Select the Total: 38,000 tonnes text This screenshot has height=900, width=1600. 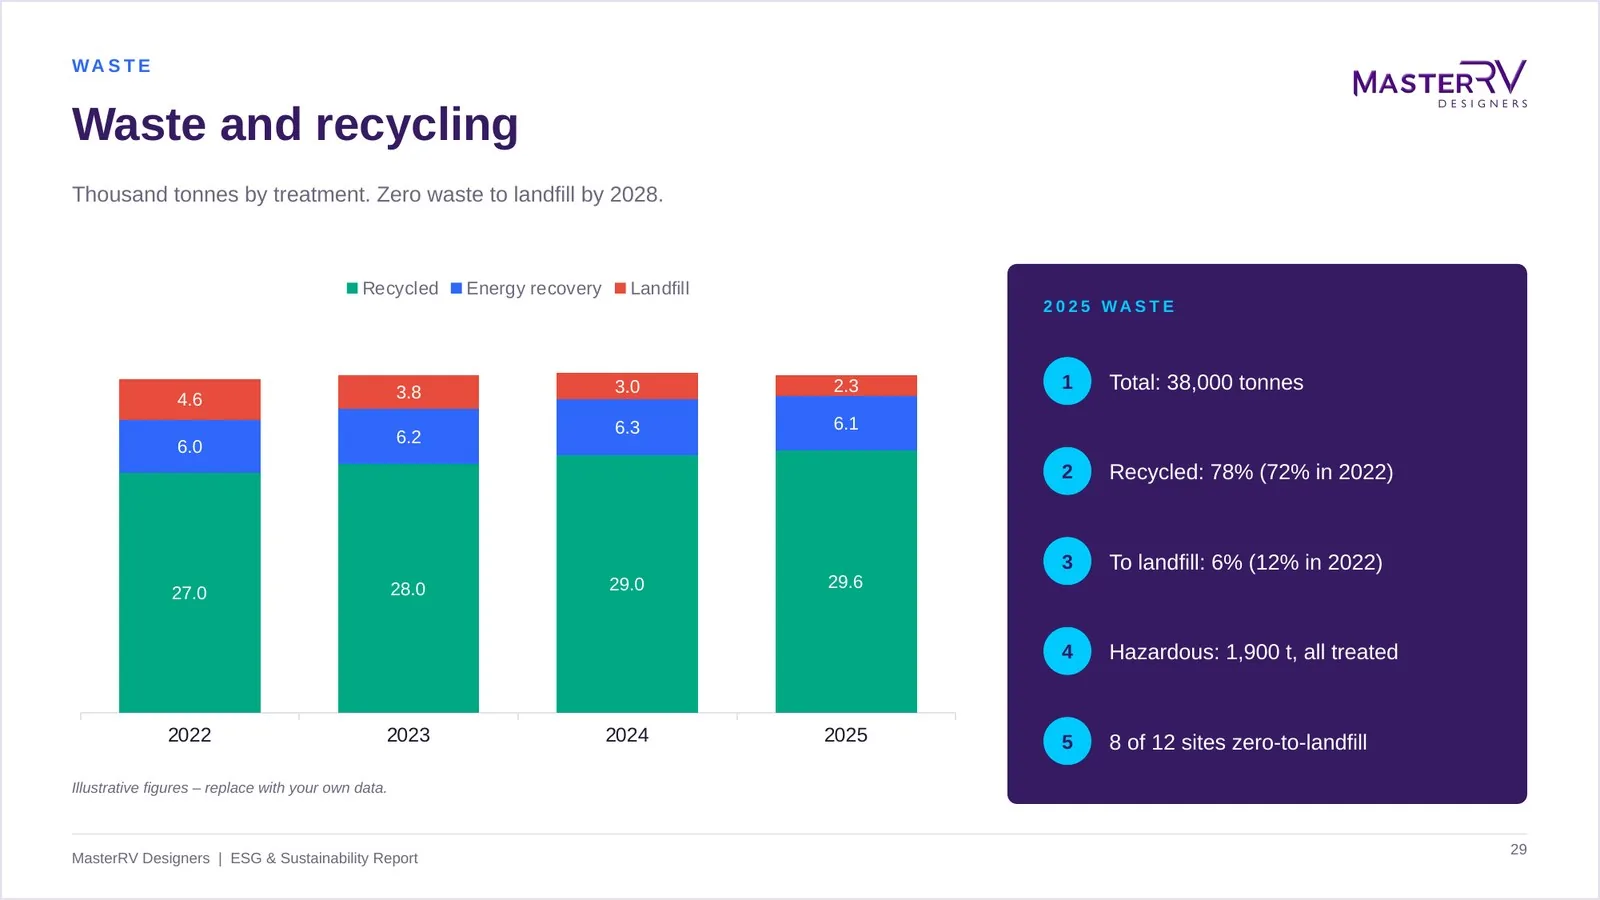coord(1206,382)
